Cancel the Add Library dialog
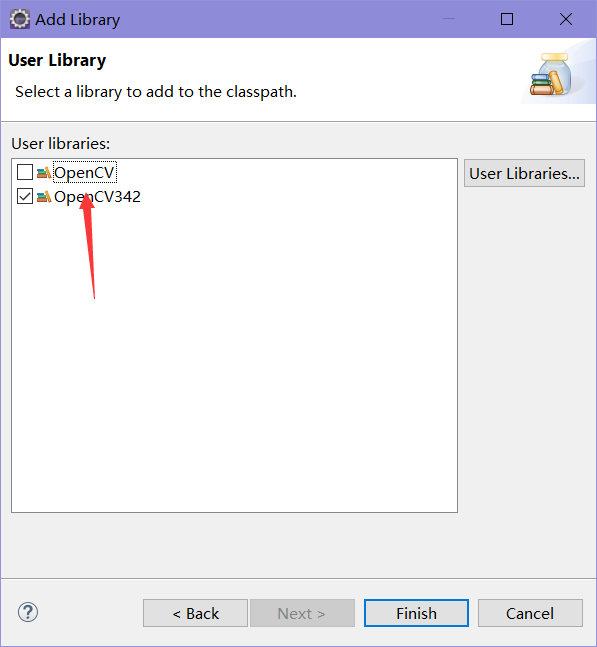 click(x=530, y=613)
